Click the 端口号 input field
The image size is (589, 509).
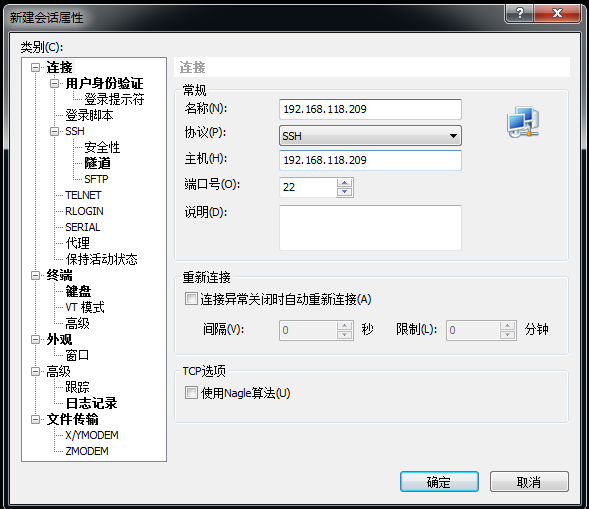coord(308,187)
